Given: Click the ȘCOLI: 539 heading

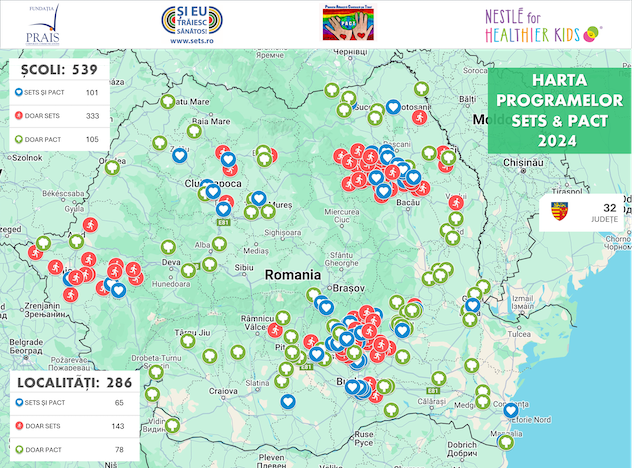Looking at the screenshot, I should [x=60, y=70].
